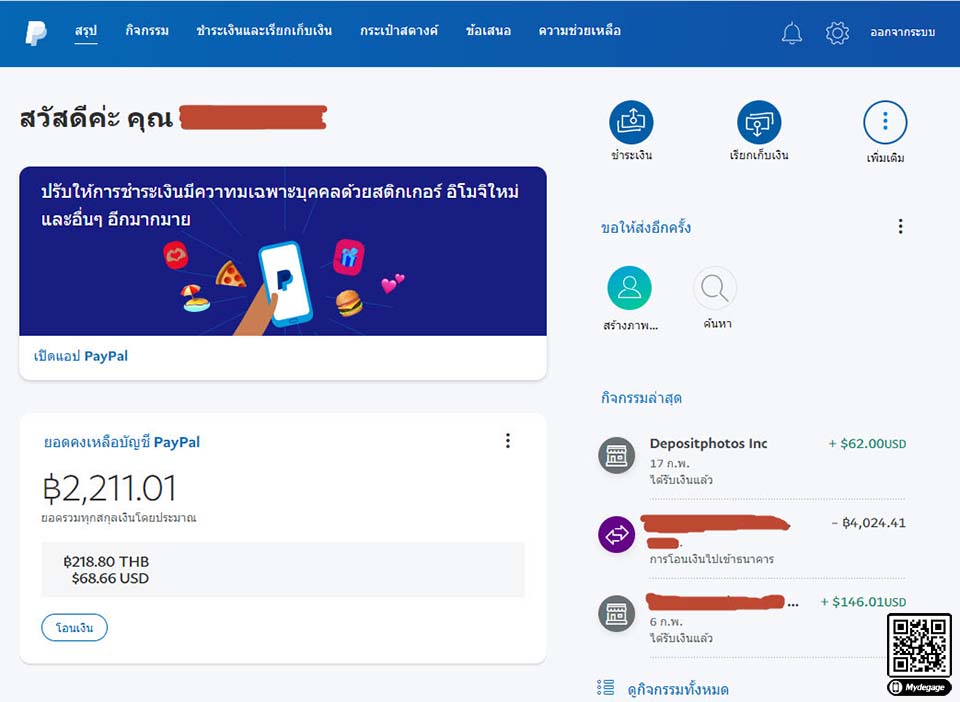This screenshot has height=702, width=960.
Task: Go to the สรุป summary tab
Action: click(86, 31)
